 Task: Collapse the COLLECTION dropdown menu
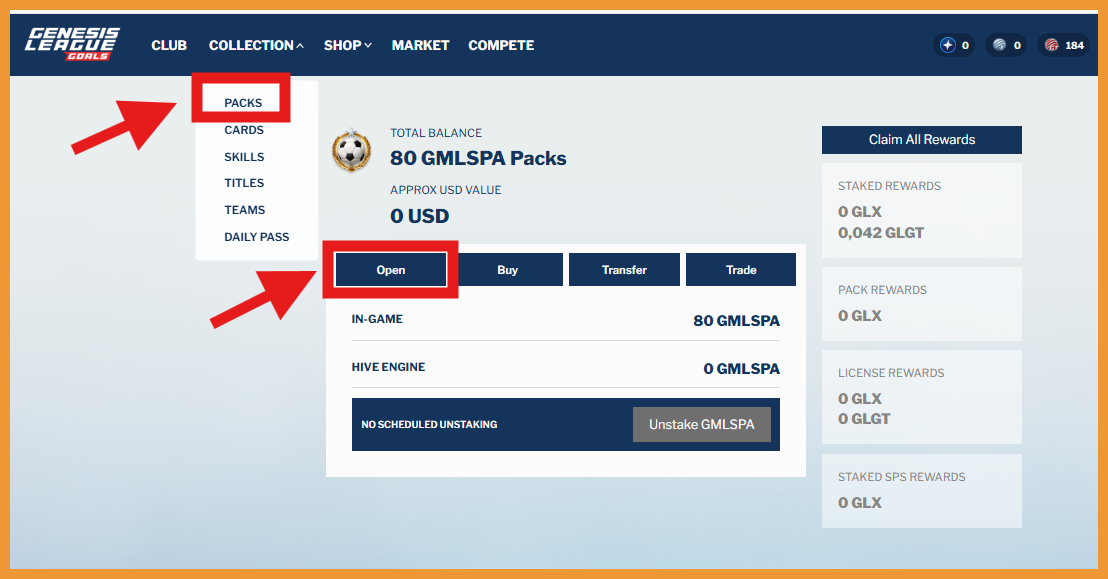256,45
